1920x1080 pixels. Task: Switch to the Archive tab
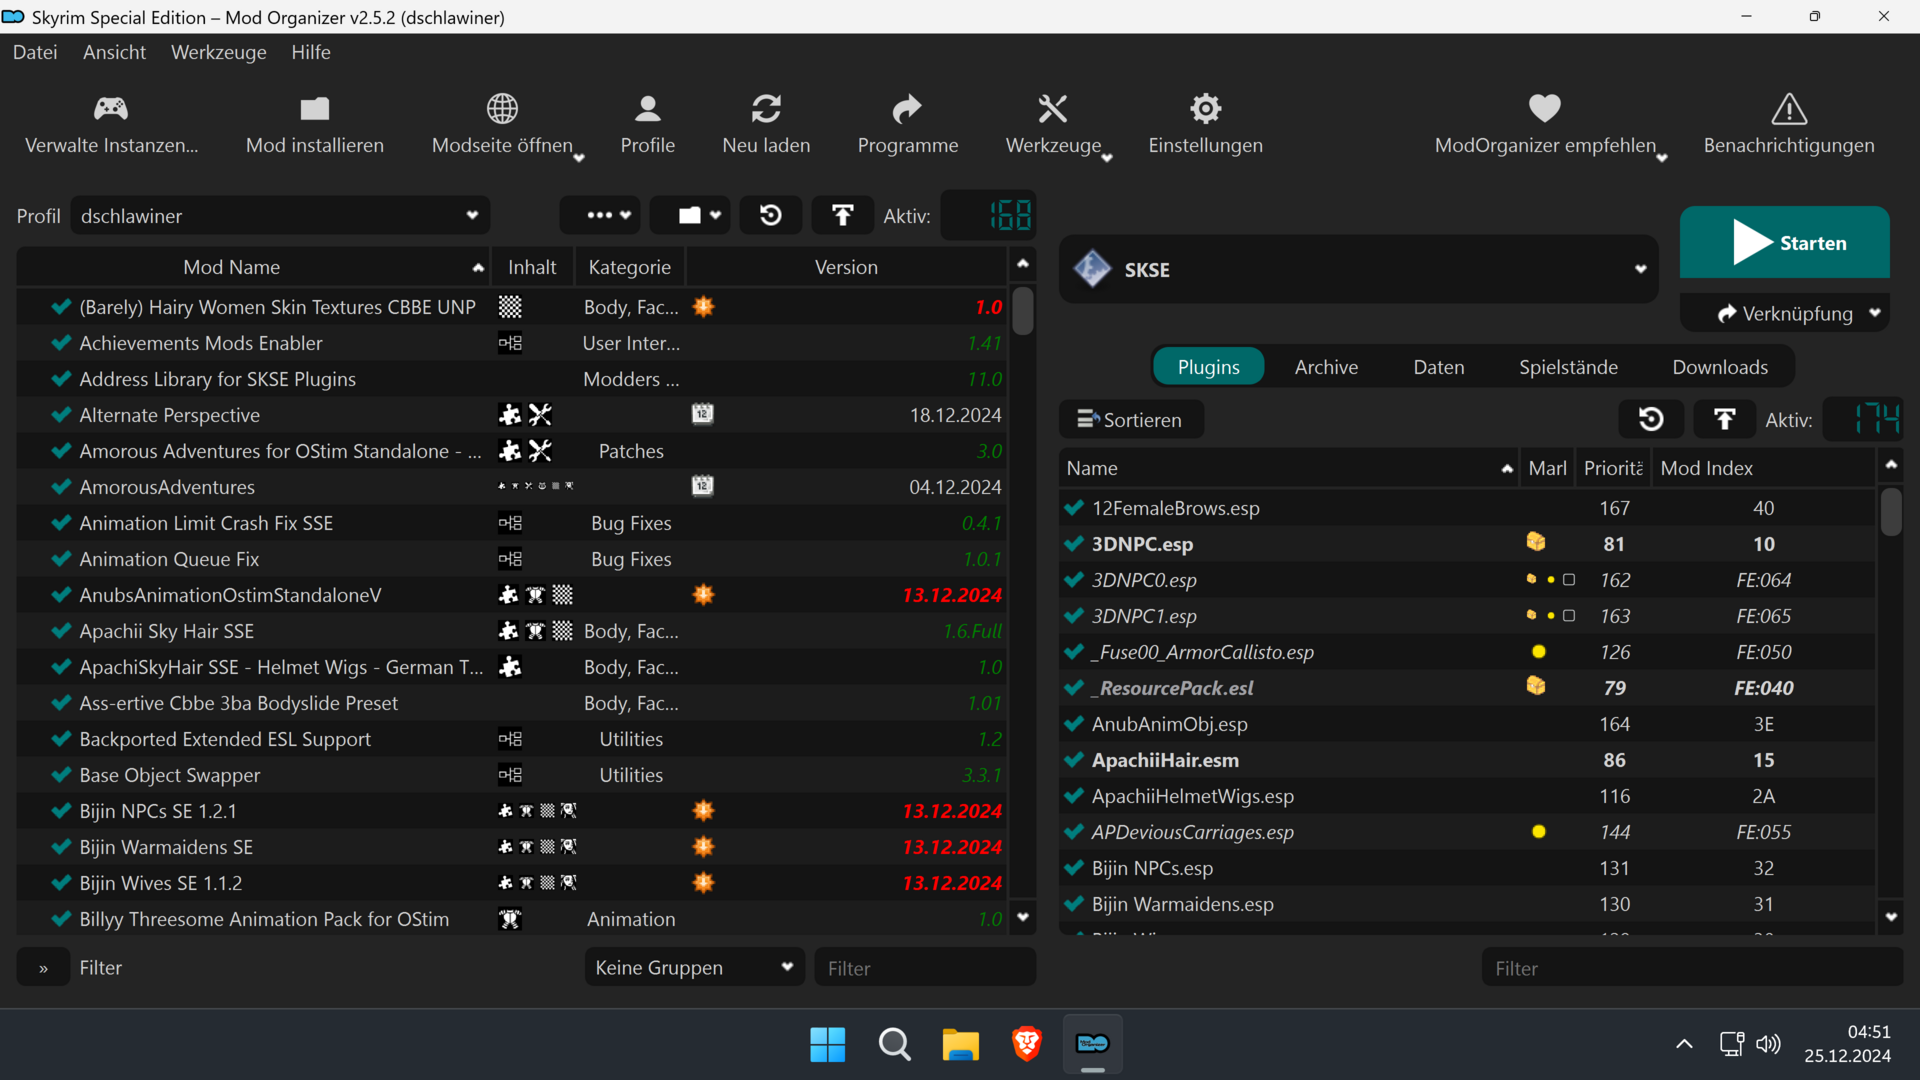1326,367
